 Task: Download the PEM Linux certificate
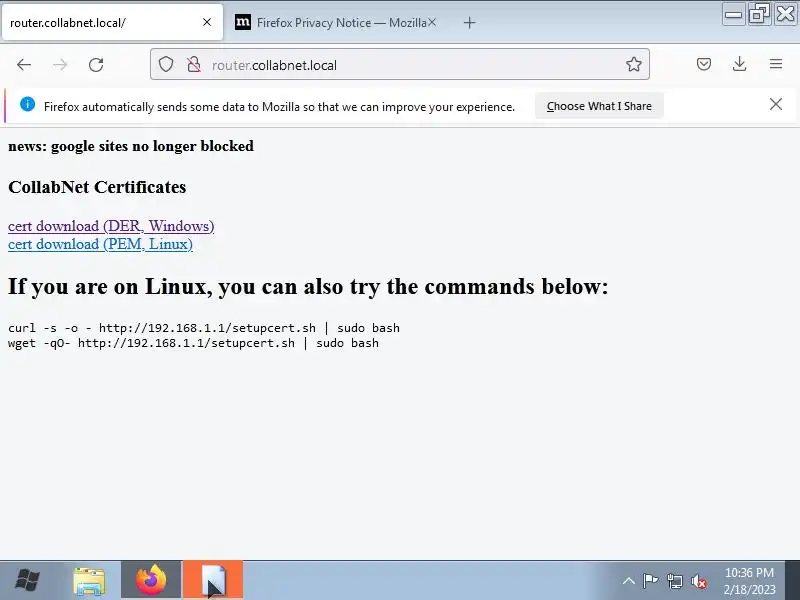point(101,244)
